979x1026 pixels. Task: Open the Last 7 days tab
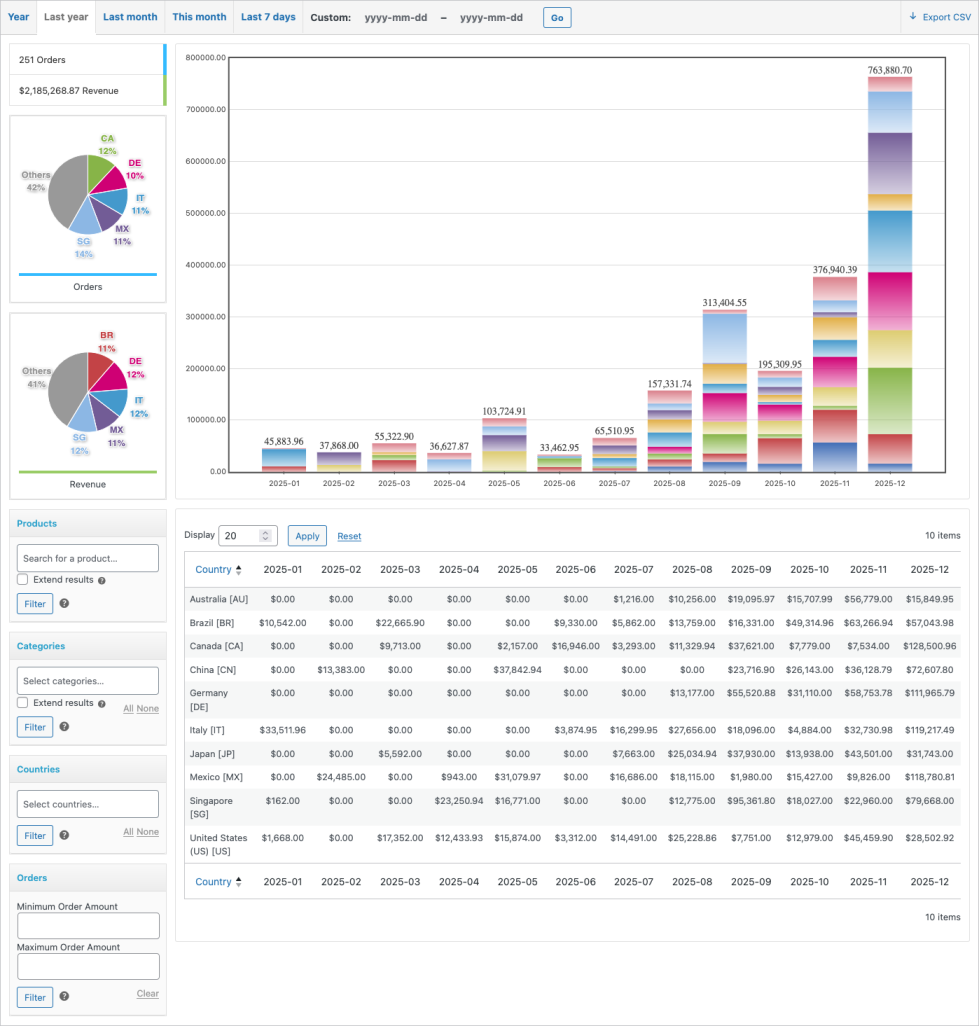click(x=266, y=16)
